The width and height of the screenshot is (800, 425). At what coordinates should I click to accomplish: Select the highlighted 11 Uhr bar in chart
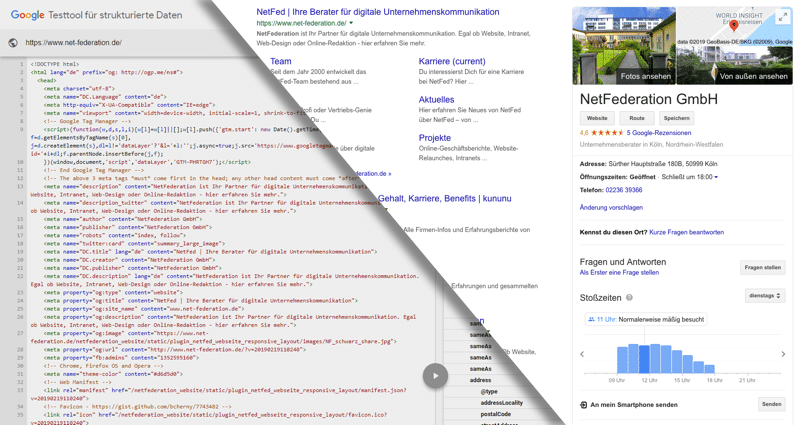[644, 359]
